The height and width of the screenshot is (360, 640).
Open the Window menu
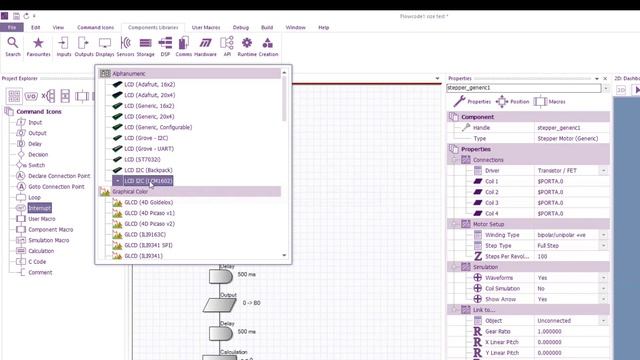[x=296, y=27]
